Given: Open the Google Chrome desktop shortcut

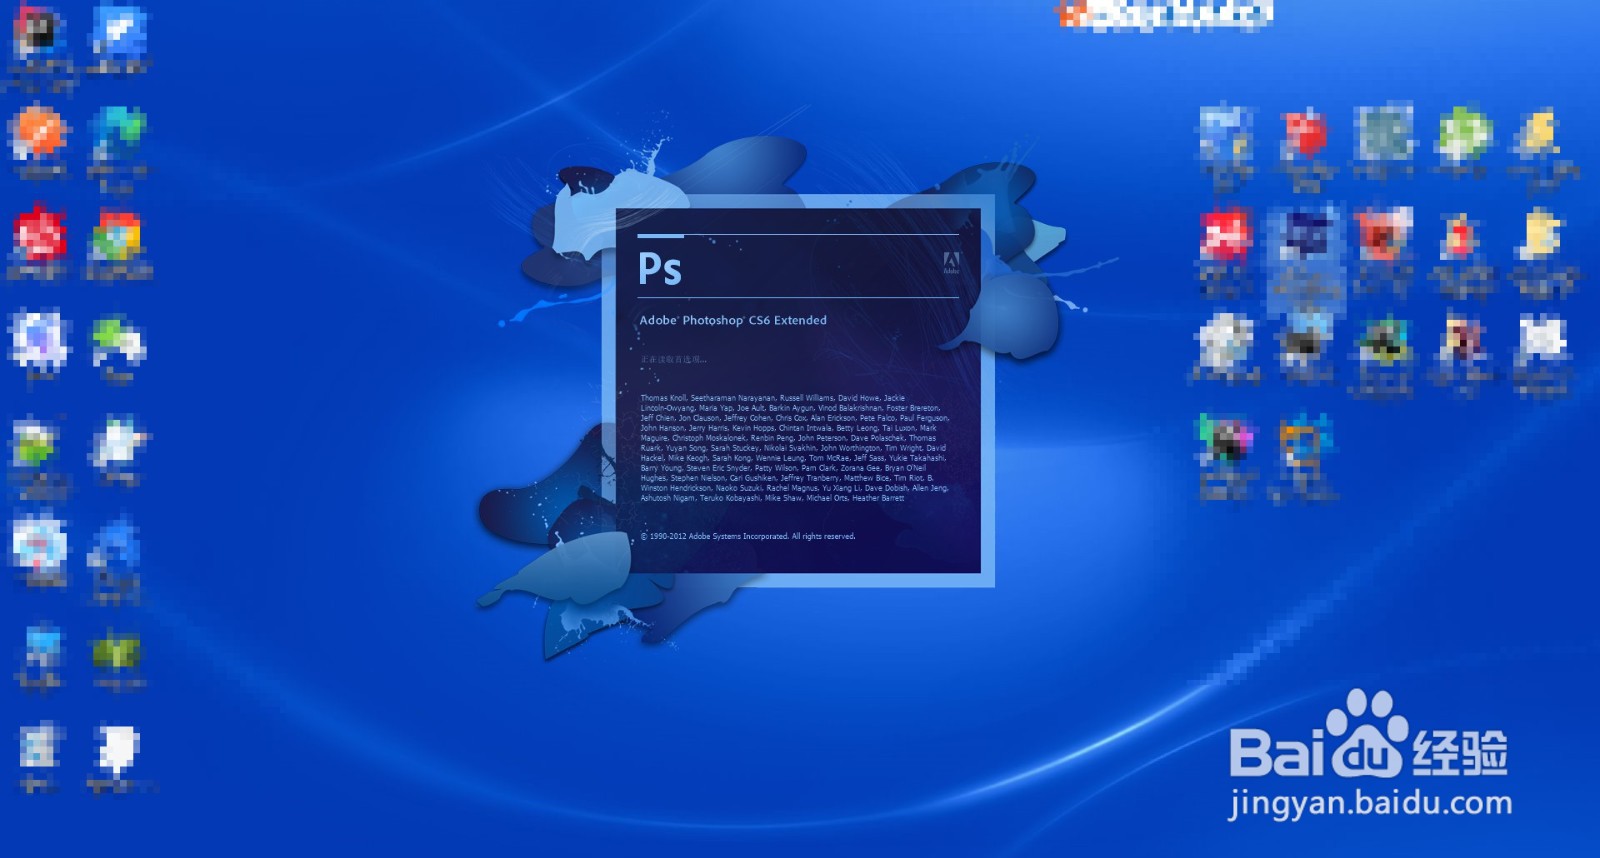Looking at the screenshot, I should pyautogui.click(x=117, y=243).
